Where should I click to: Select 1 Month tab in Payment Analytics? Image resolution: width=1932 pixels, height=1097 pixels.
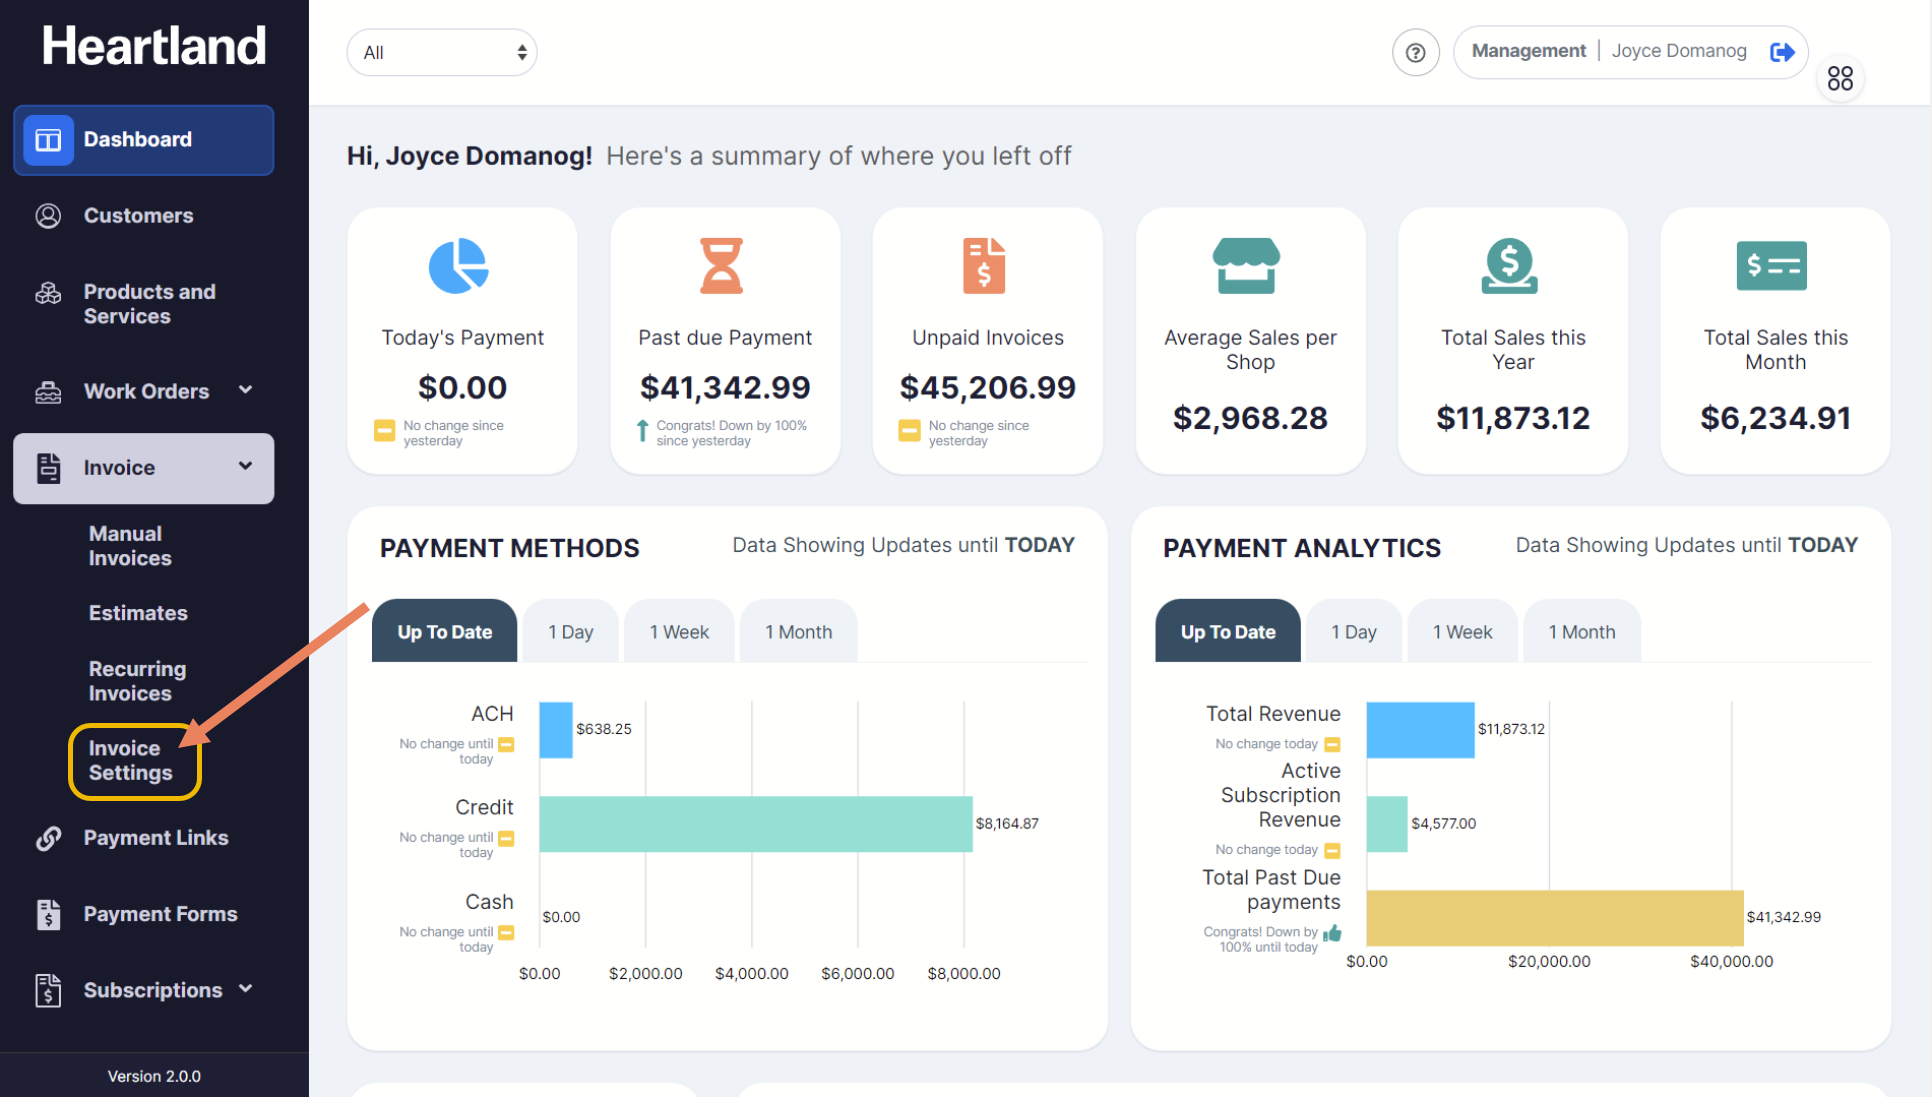(x=1581, y=632)
